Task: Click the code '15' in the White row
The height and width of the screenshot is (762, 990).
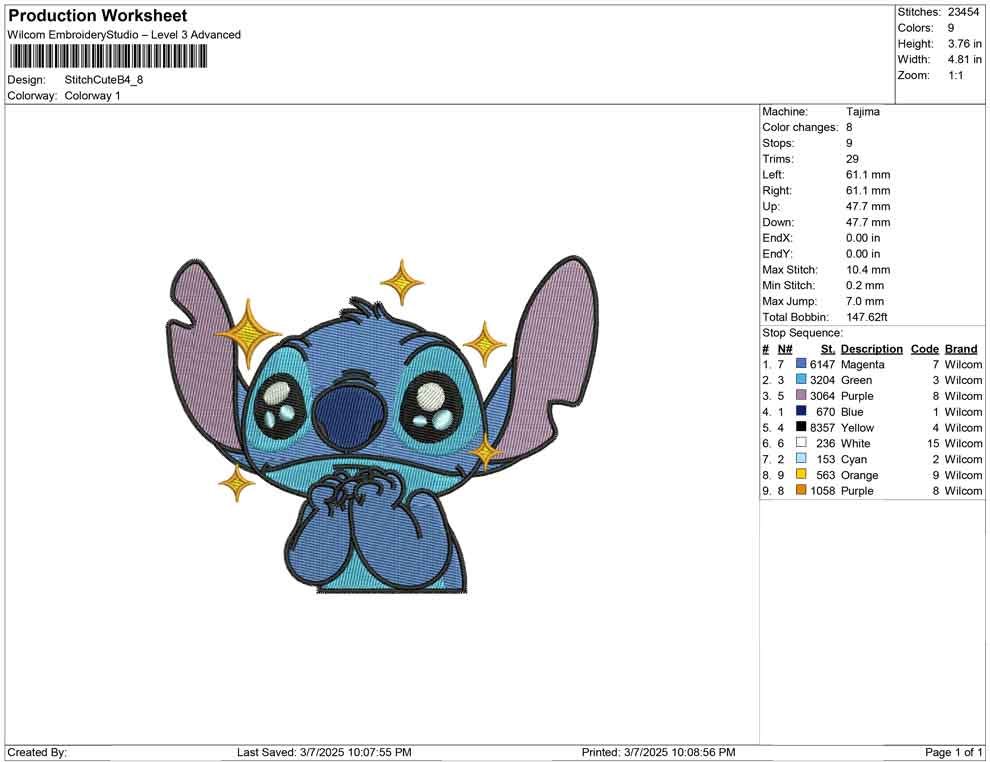Action: (x=933, y=443)
